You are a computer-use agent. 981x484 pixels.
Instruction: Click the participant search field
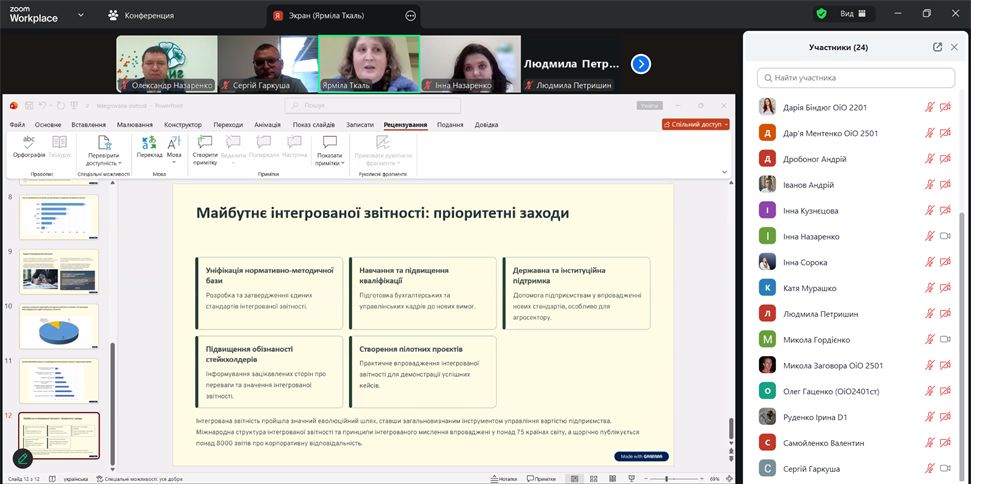pos(856,77)
